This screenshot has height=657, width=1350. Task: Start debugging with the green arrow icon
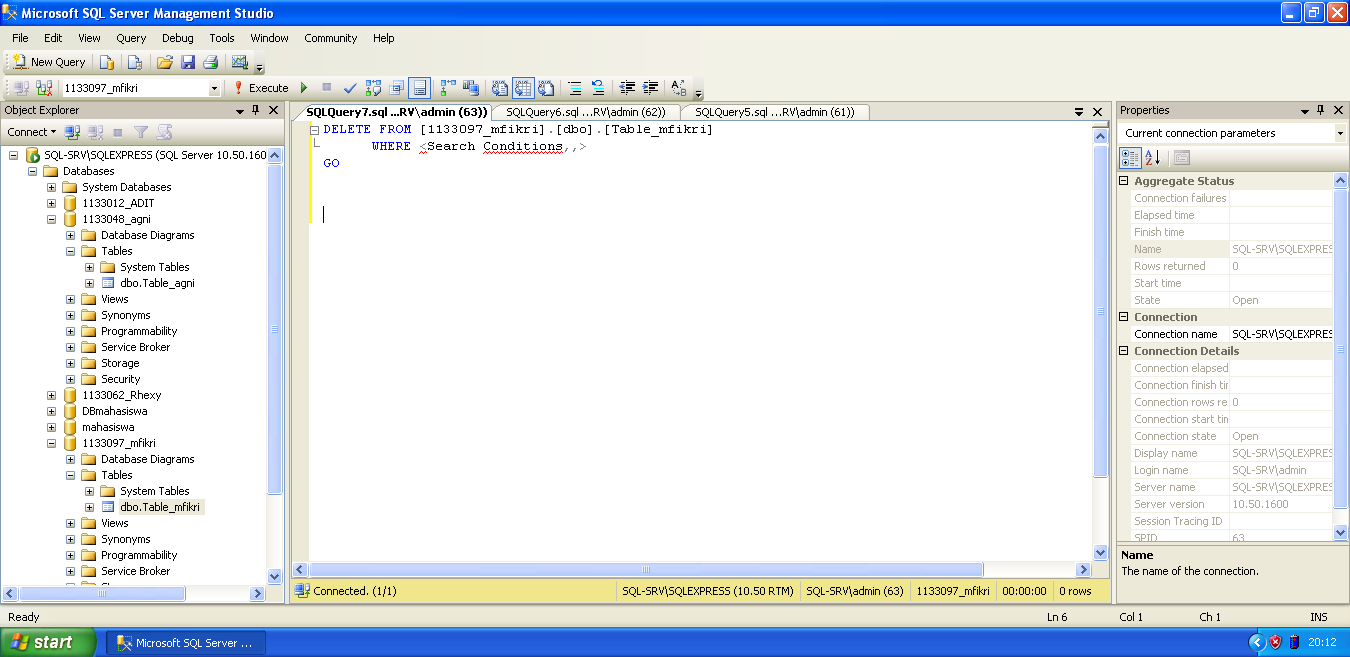304,88
